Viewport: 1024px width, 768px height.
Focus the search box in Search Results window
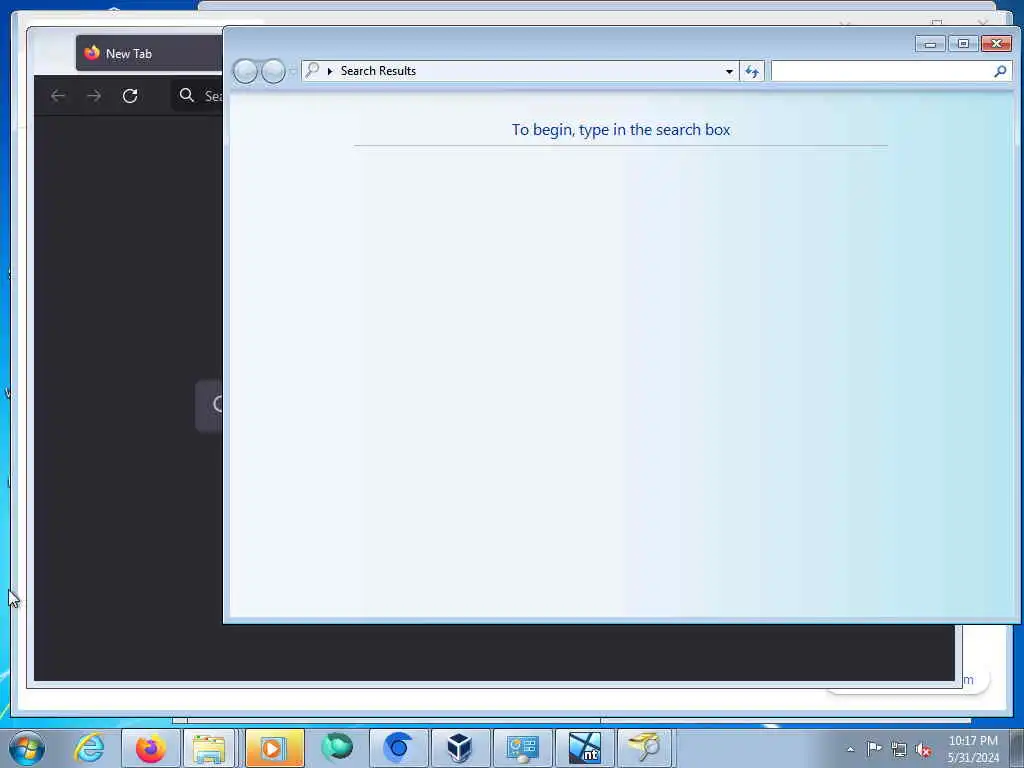click(x=881, y=71)
